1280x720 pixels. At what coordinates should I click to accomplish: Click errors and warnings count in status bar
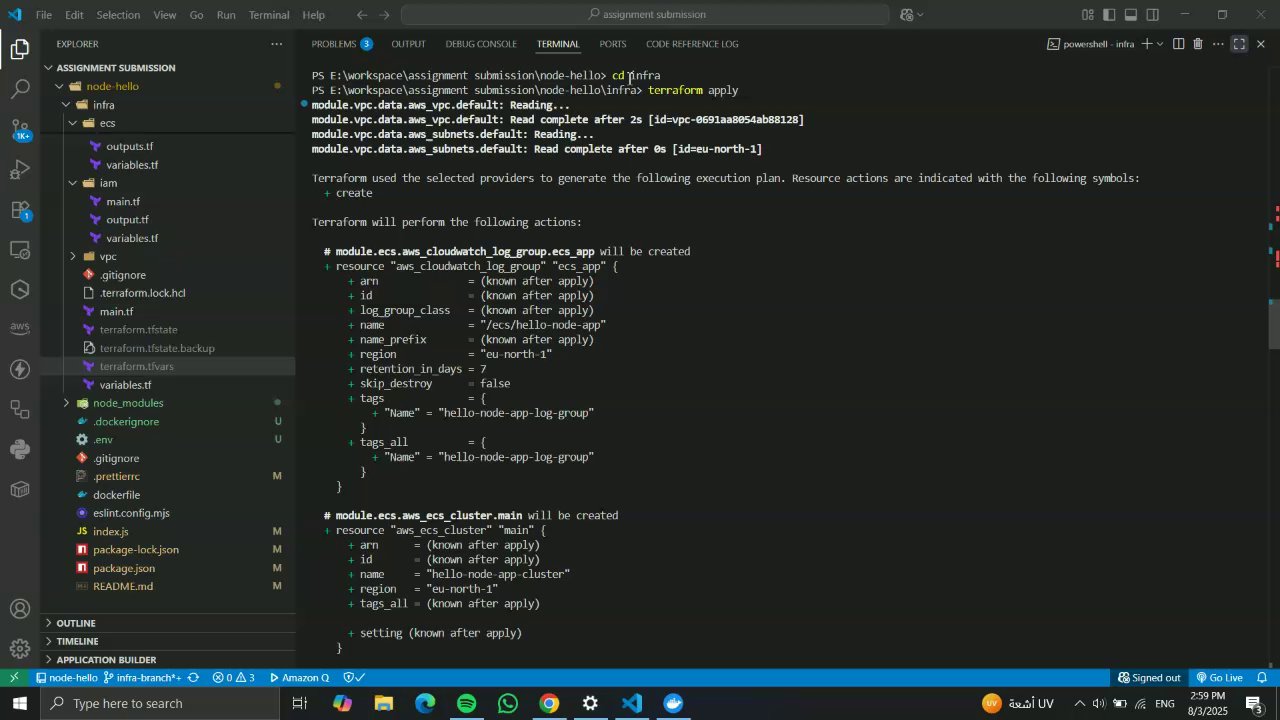click(x=234, y=678)
